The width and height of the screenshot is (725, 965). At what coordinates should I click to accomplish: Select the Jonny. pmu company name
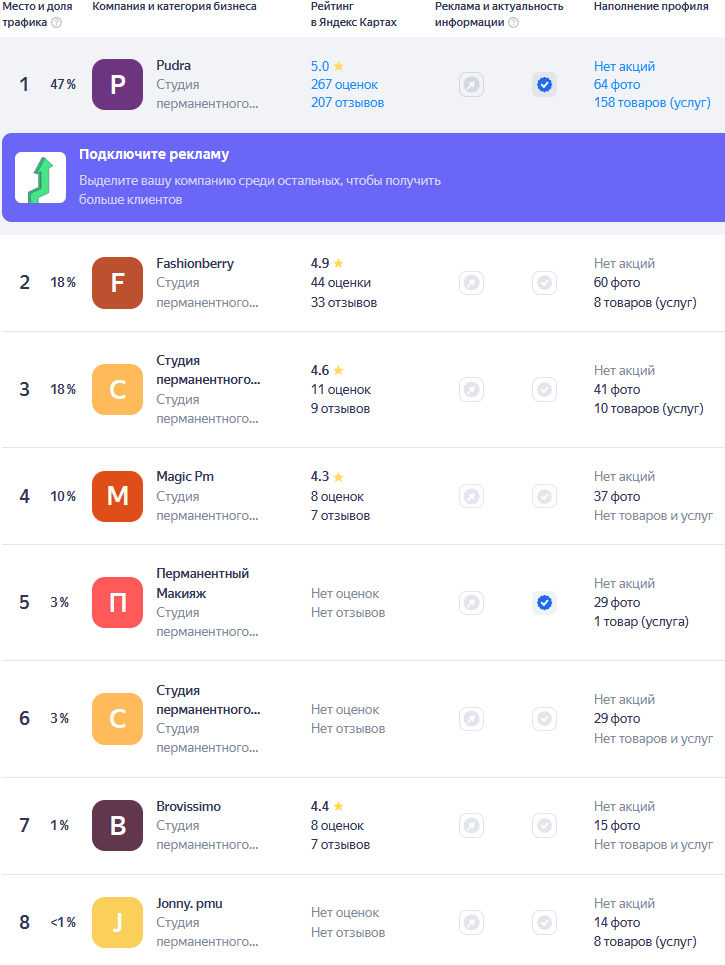190,903
